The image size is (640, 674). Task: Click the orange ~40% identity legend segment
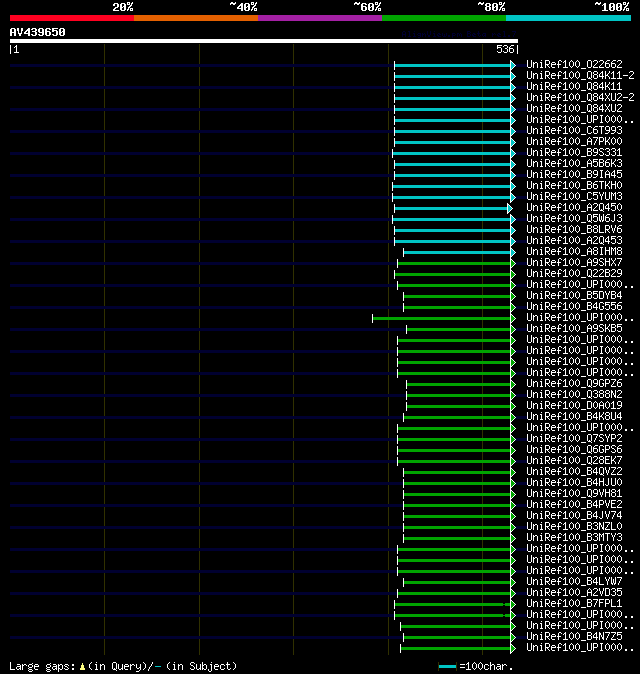196,18
